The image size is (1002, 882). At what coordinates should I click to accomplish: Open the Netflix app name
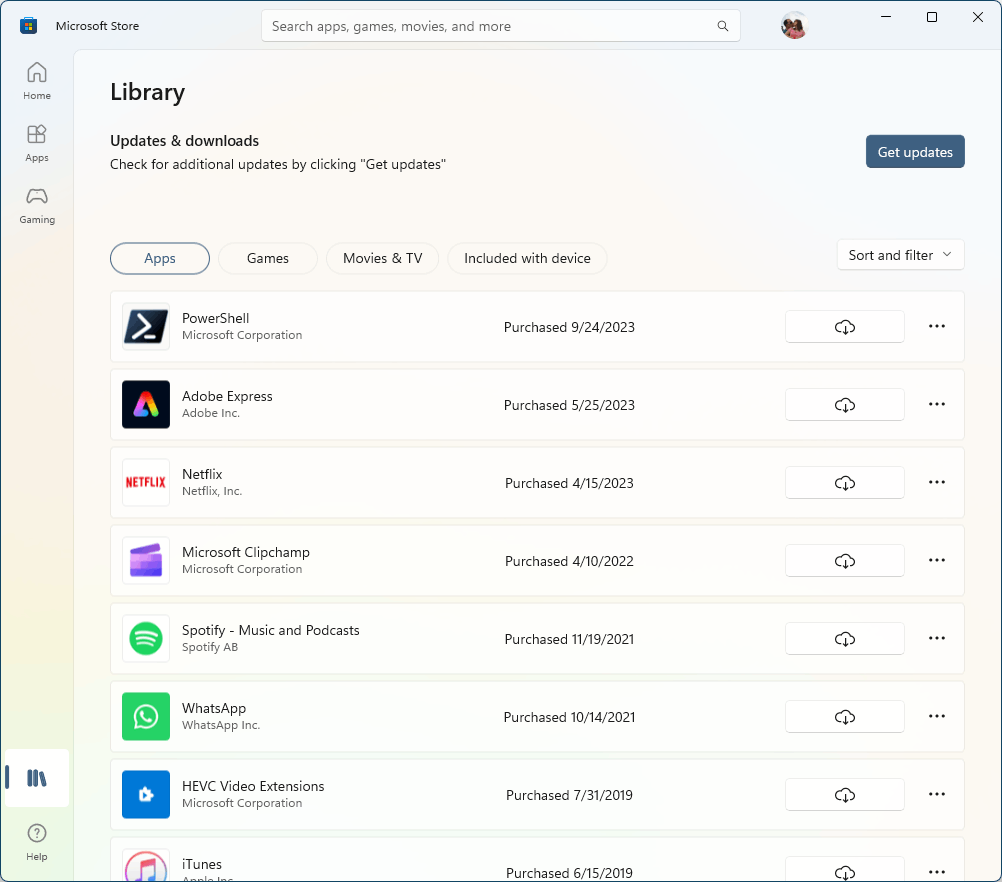pyautogui.click(x=202, y=474)
